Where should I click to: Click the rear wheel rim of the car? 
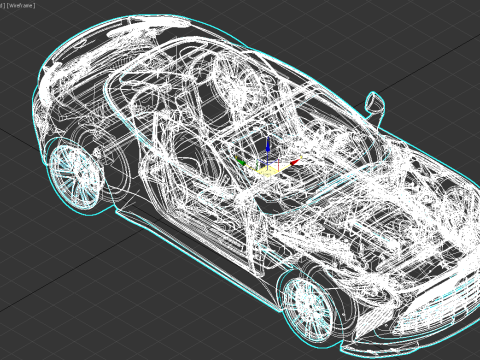pos(76,176)
